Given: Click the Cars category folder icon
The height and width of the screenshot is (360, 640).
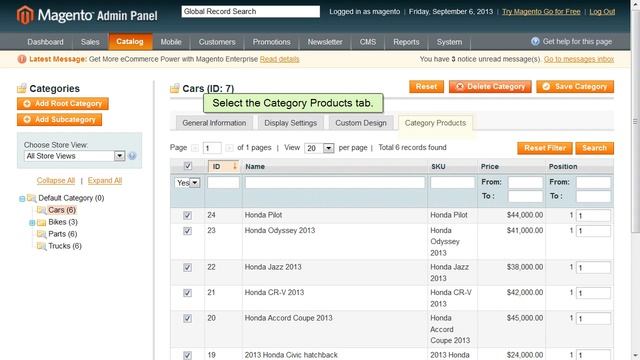Looking at the screenshot, I should [41, 210].
